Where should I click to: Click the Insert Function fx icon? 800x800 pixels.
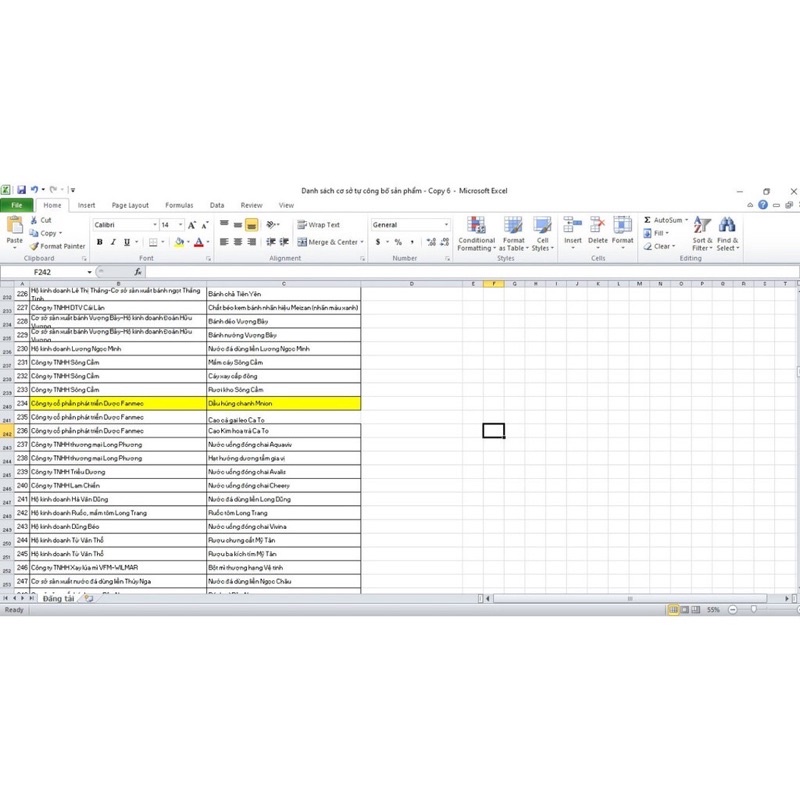[x=138, y=272]
